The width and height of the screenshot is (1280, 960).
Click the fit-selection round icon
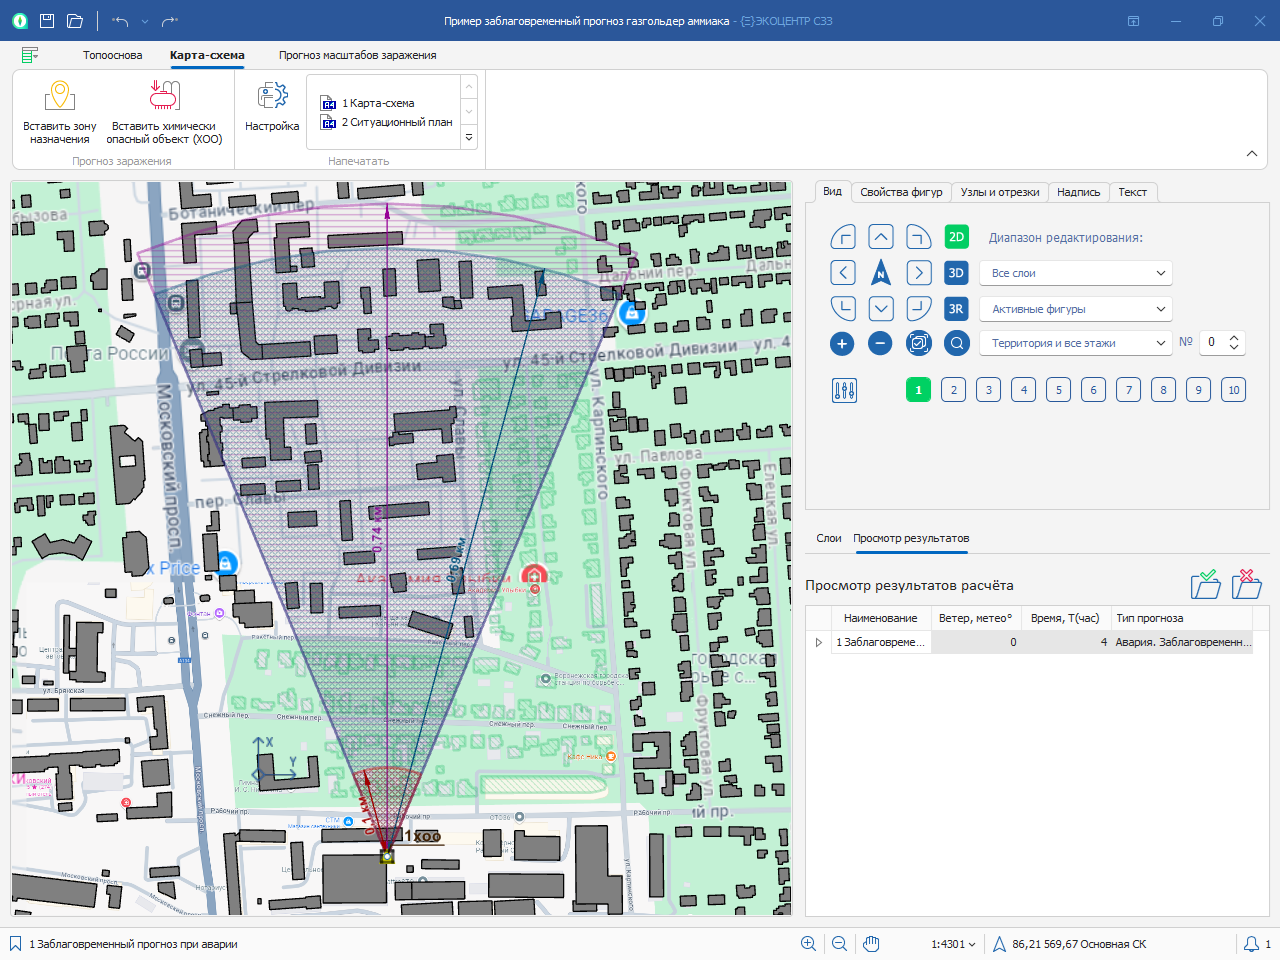tap(918, 343)
